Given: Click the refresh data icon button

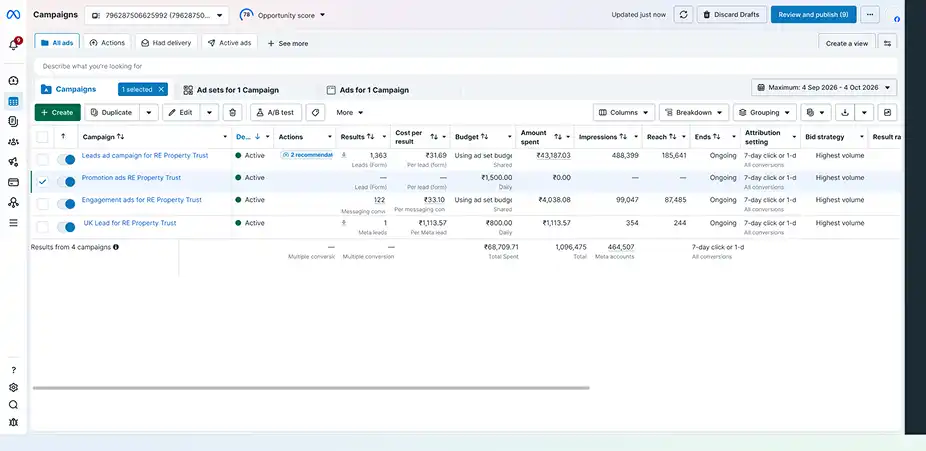Looking at the screenshot, I should point(683,15).
